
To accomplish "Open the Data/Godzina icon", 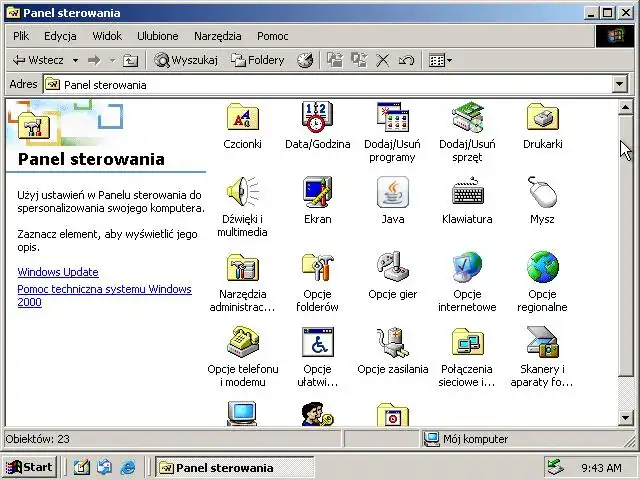I will 317,118.
